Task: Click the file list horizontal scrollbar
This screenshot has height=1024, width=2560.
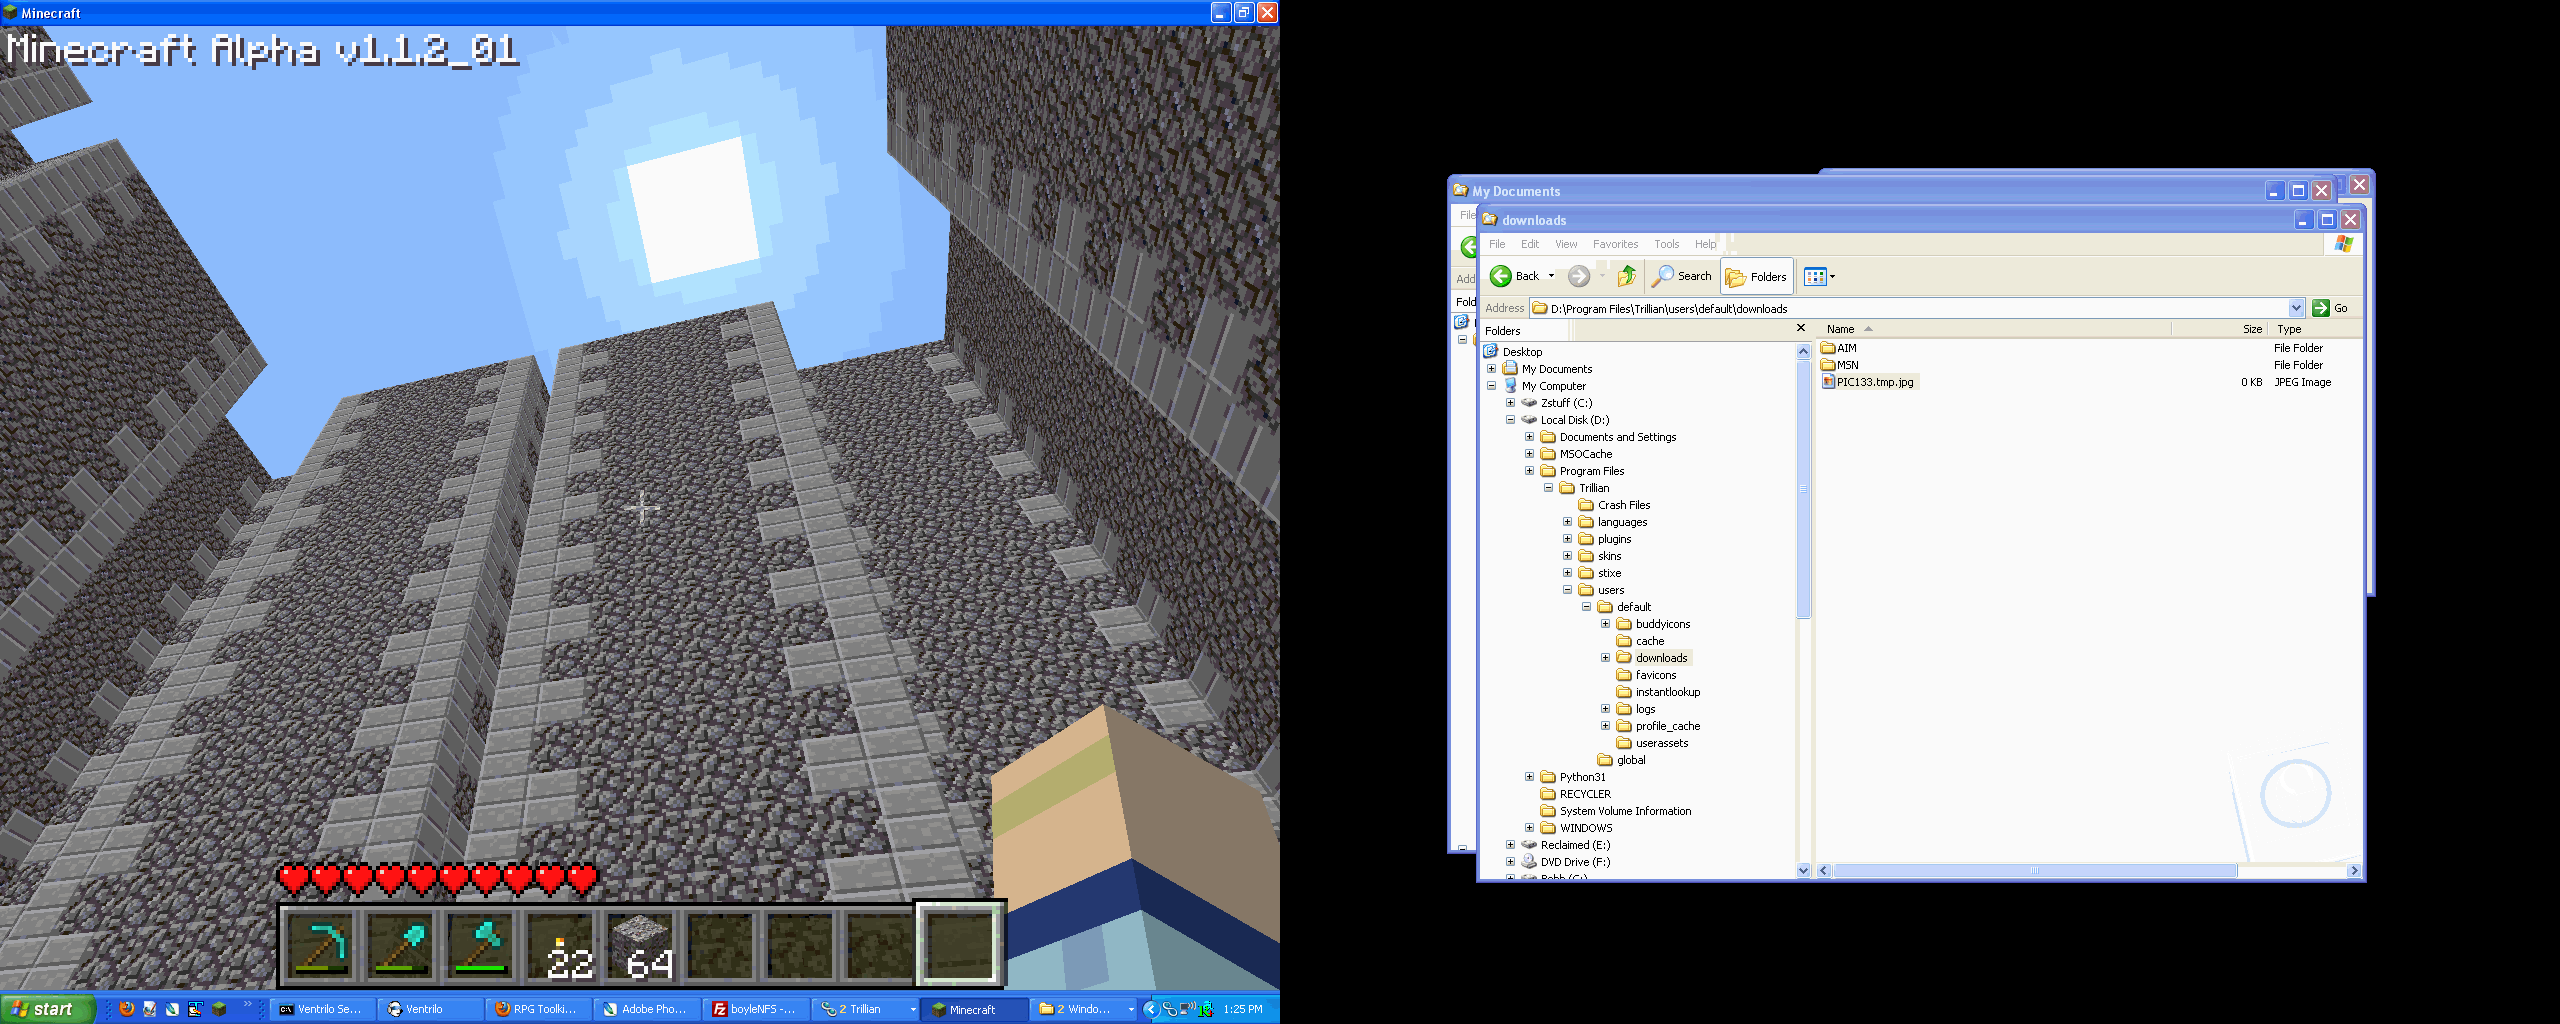Action: (x=2089, y=871)
